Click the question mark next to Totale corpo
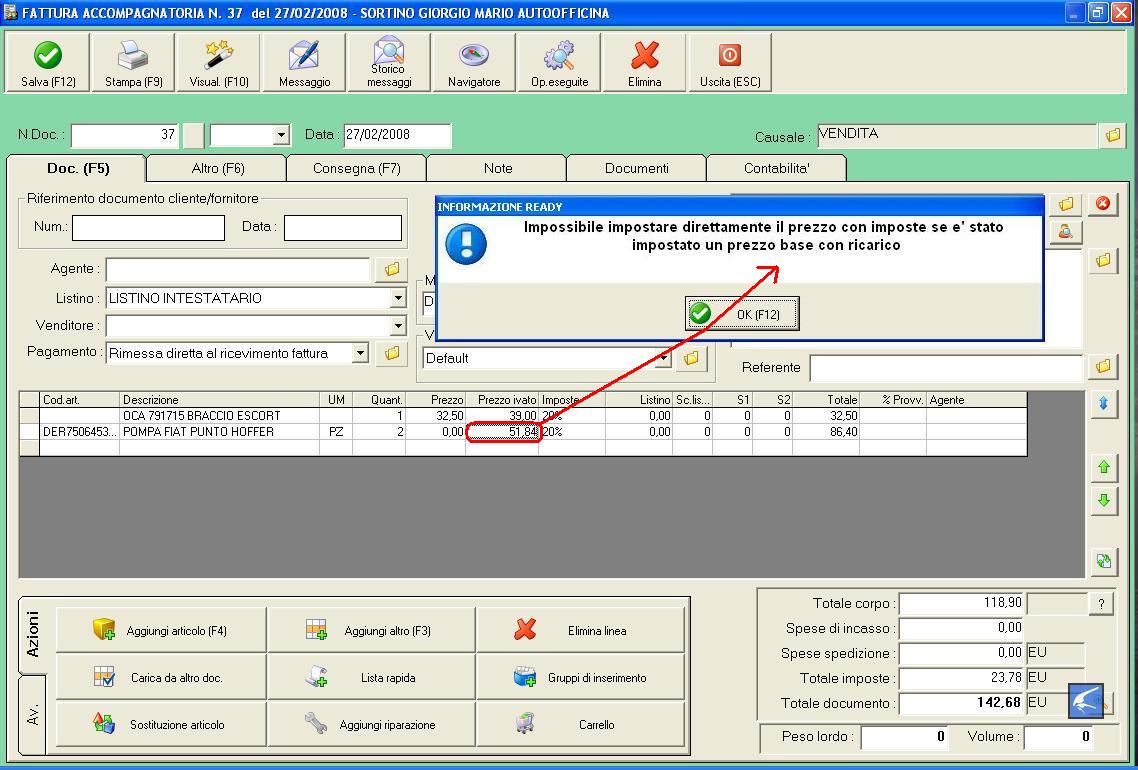 1101,603
